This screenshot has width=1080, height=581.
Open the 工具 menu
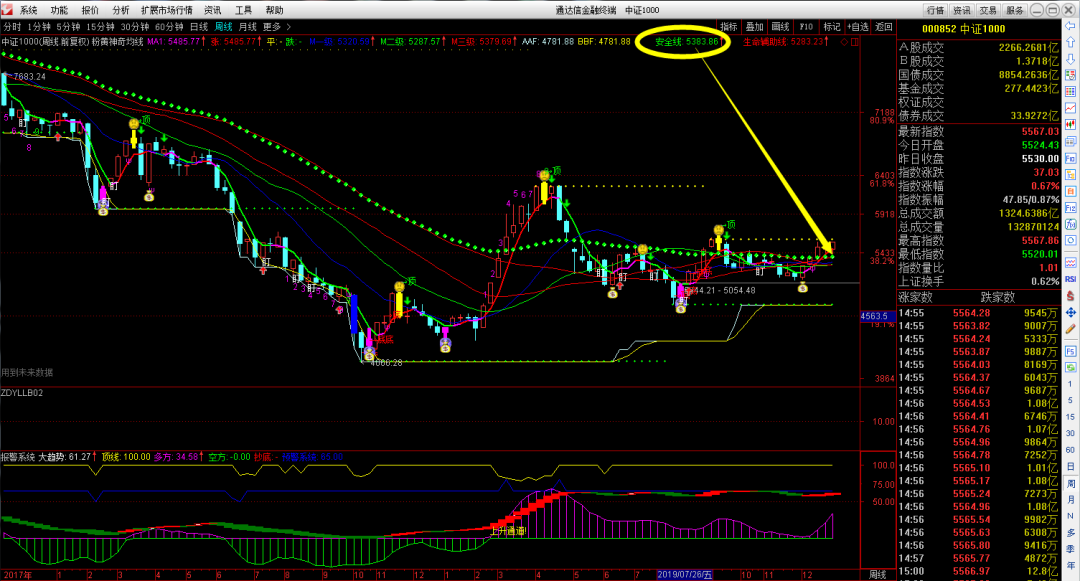[x=243, y=10]
